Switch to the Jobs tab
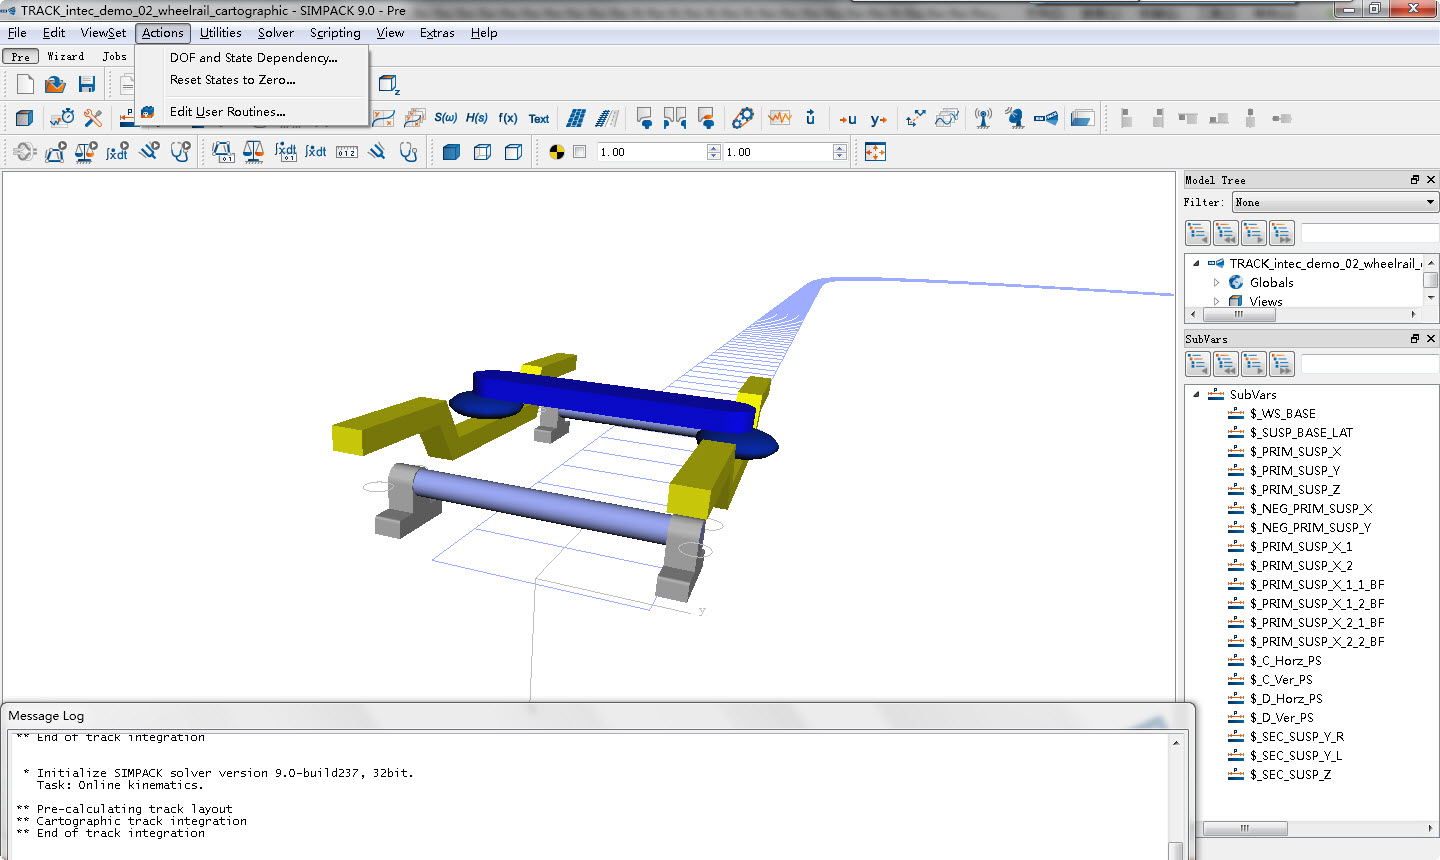This screenshot has width=1440, height=860. pos(115,57)
